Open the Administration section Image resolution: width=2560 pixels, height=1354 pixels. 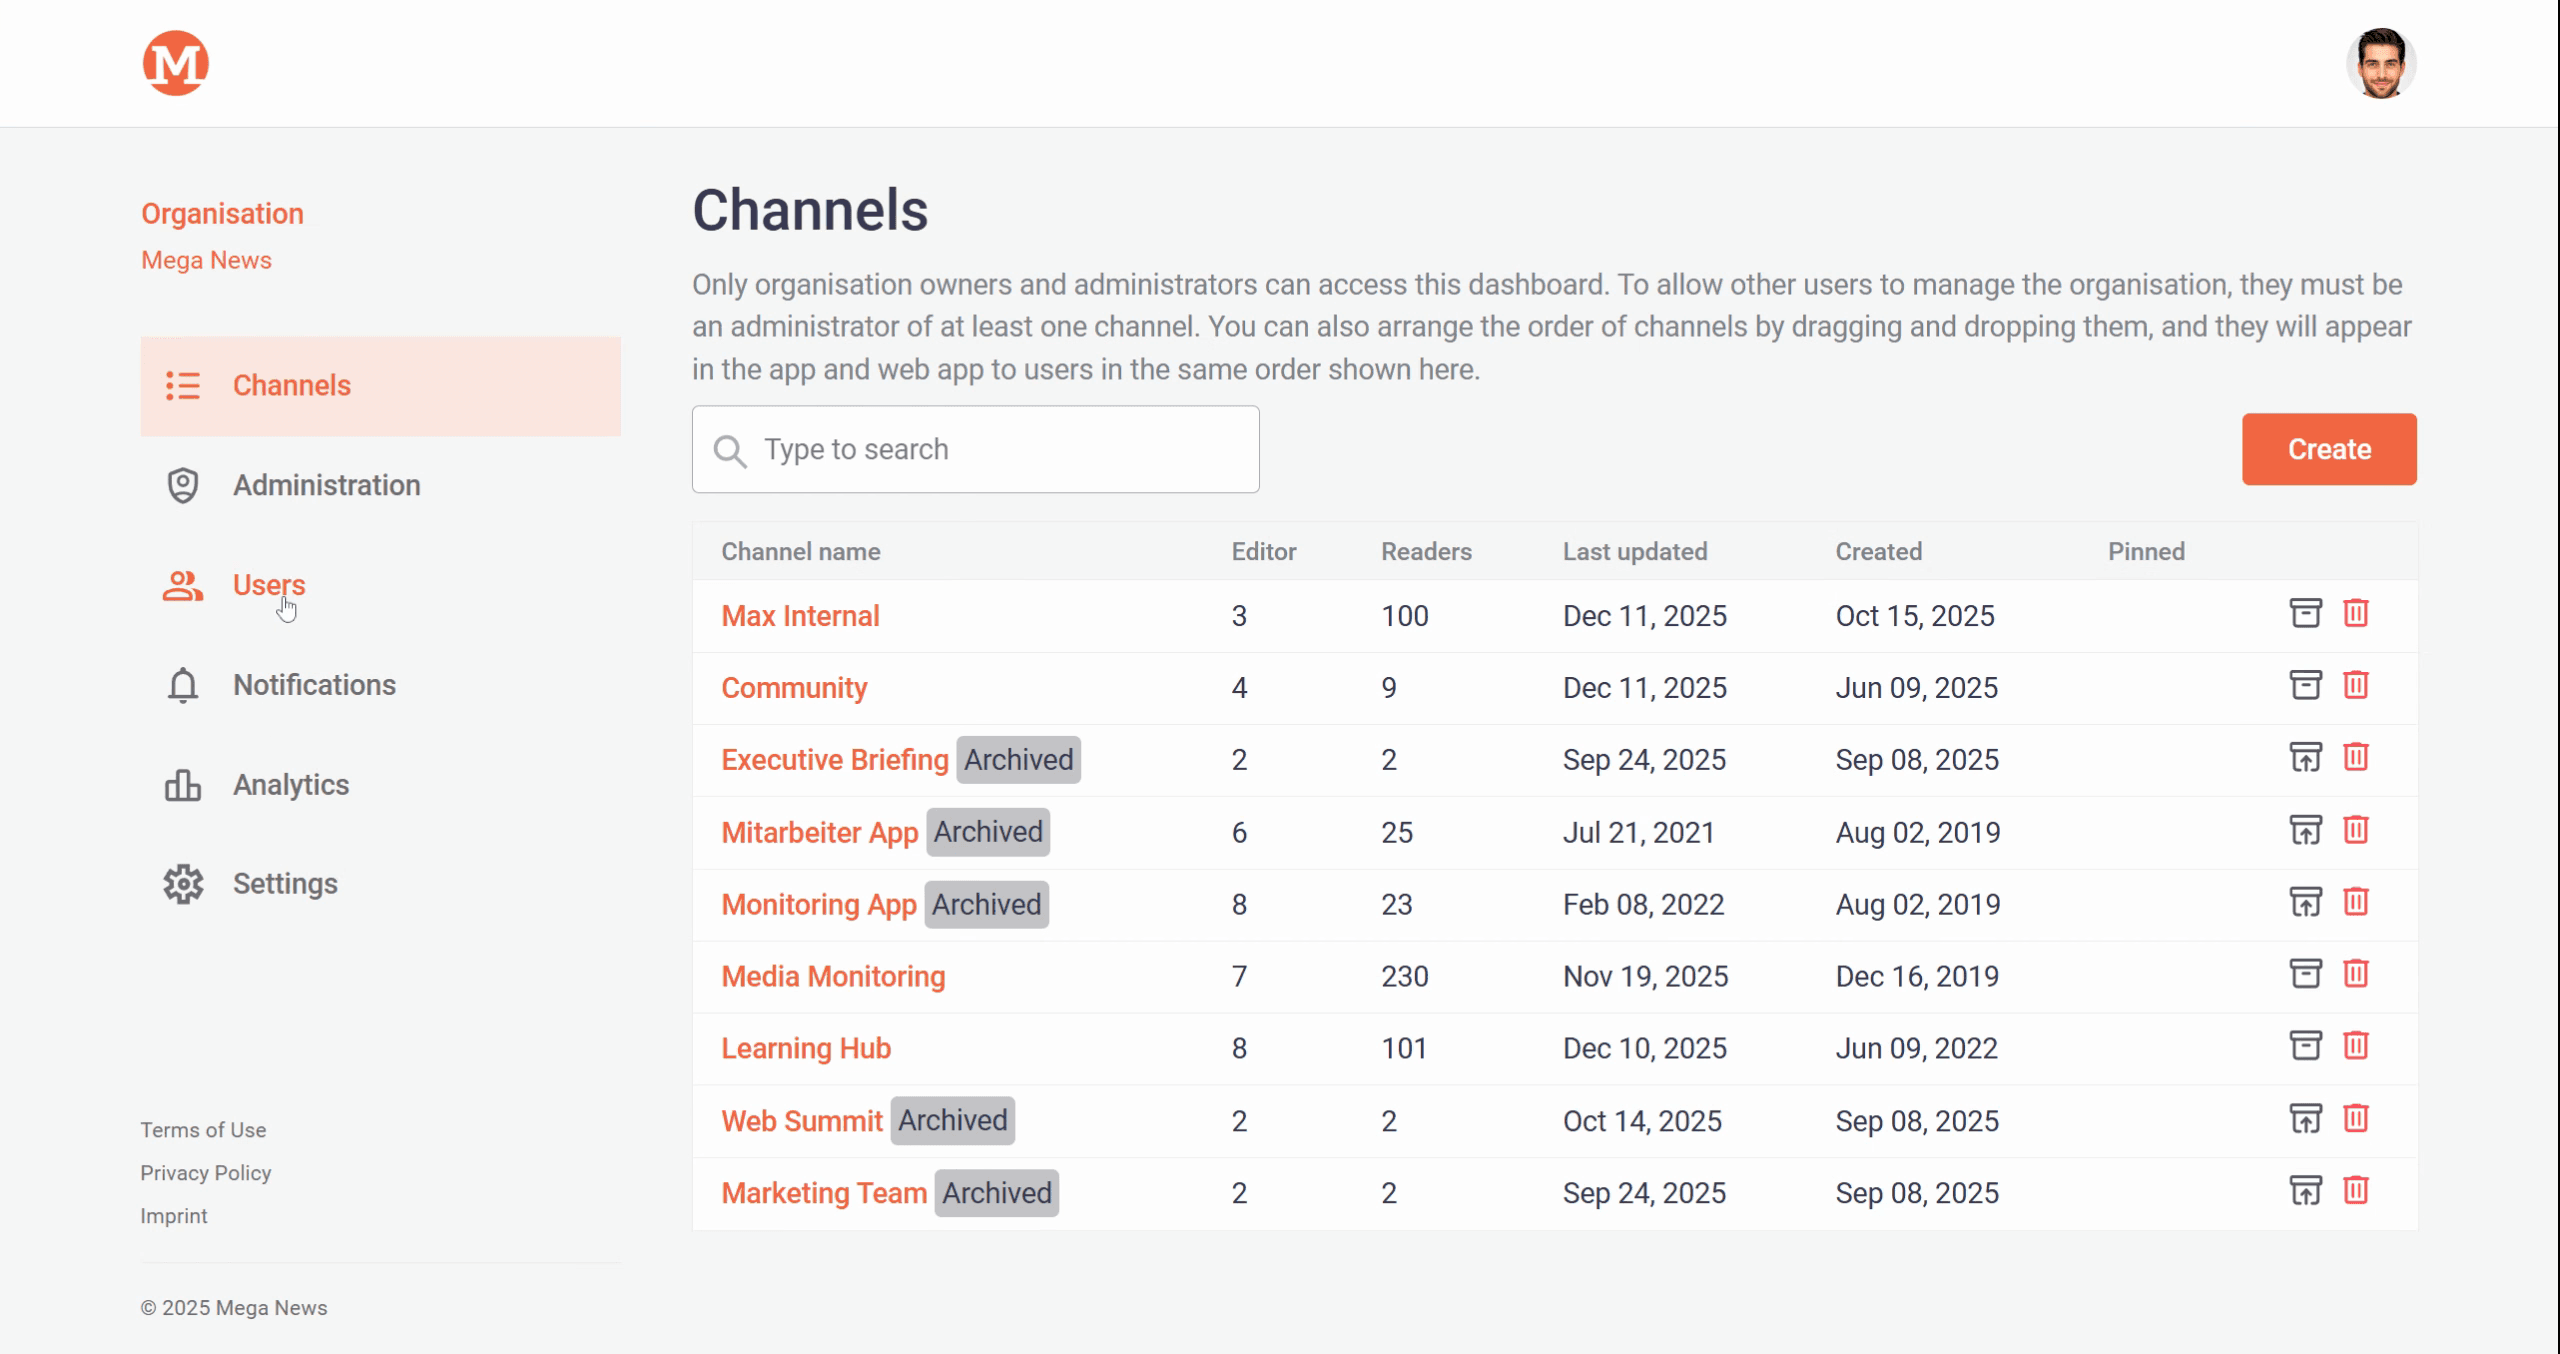326,485
